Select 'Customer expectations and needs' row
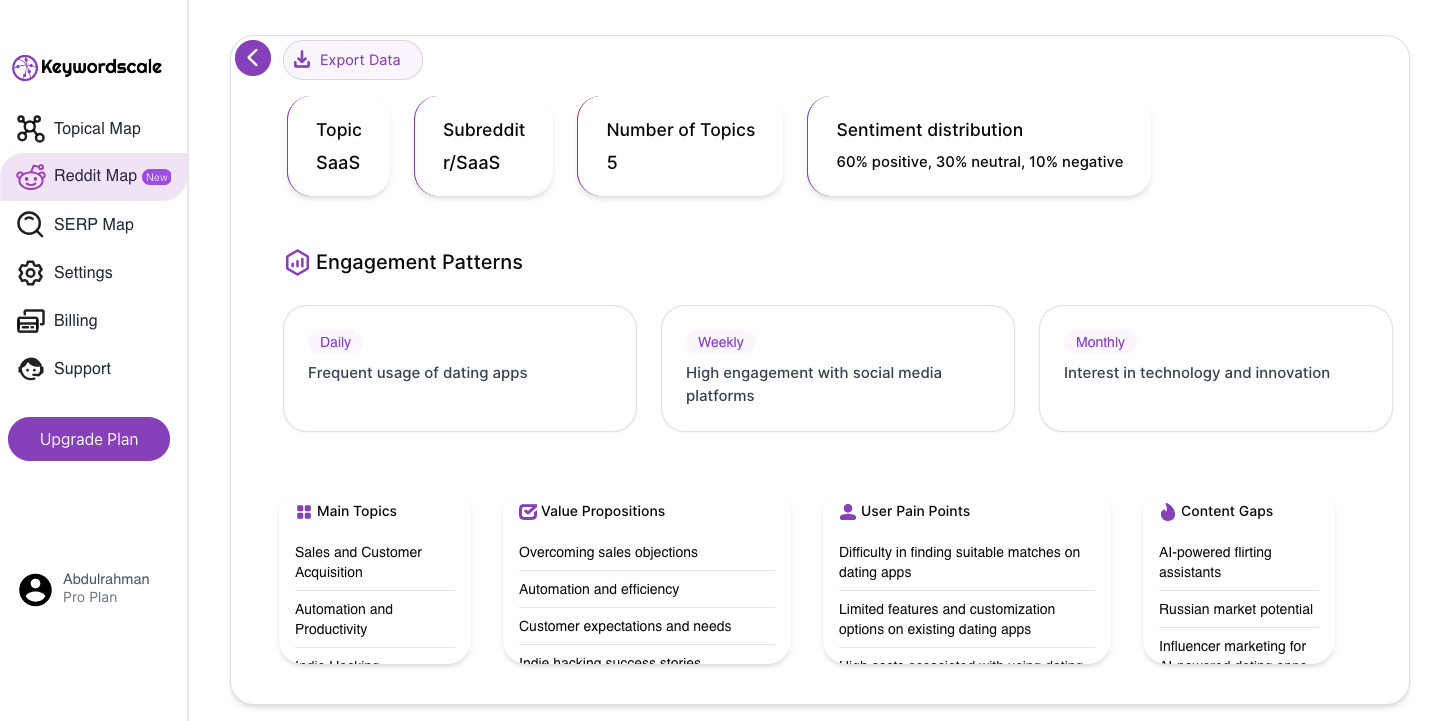Viewport: 1438px width, 721px height. pyautogui.click(x=647, y=626)
